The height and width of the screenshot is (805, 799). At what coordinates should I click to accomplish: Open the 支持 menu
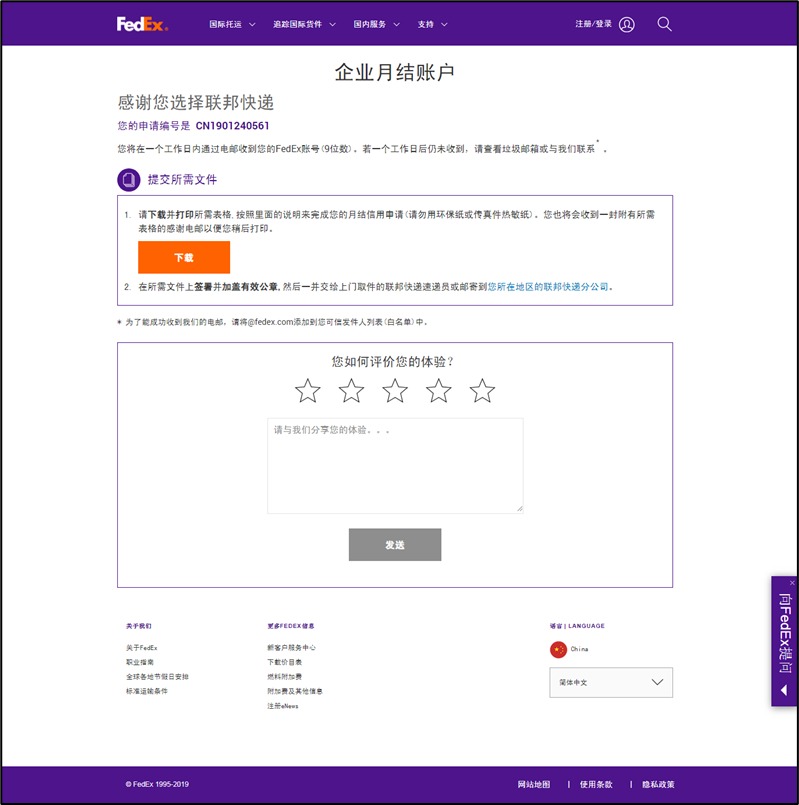(426, 24)
